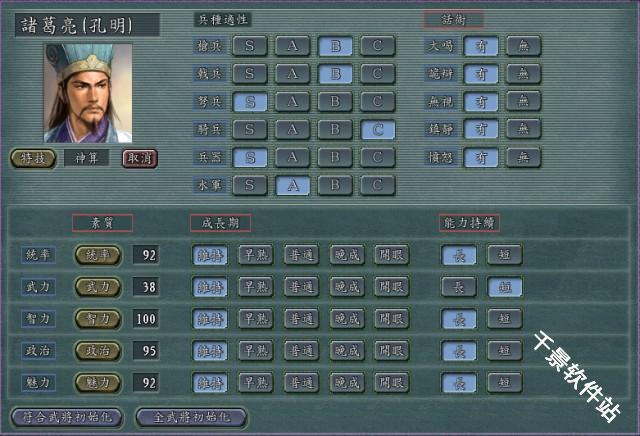Set 騎兵 aptitude to A
This screenshot has width=640, height=436.
(293, 130)
